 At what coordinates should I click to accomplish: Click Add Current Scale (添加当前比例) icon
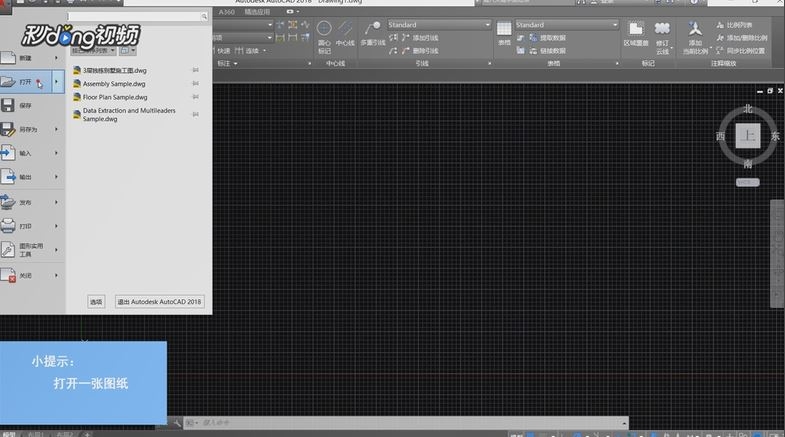(x=695, y=29)
